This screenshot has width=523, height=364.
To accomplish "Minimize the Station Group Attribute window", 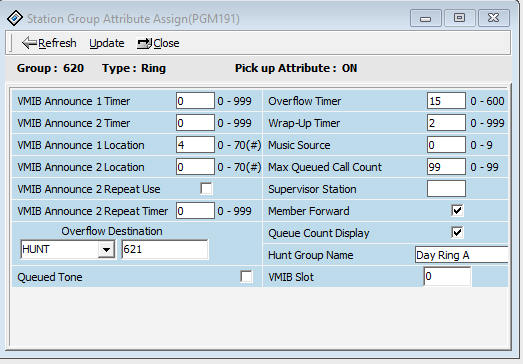I will pyautogui.click(x=426, y=18).
